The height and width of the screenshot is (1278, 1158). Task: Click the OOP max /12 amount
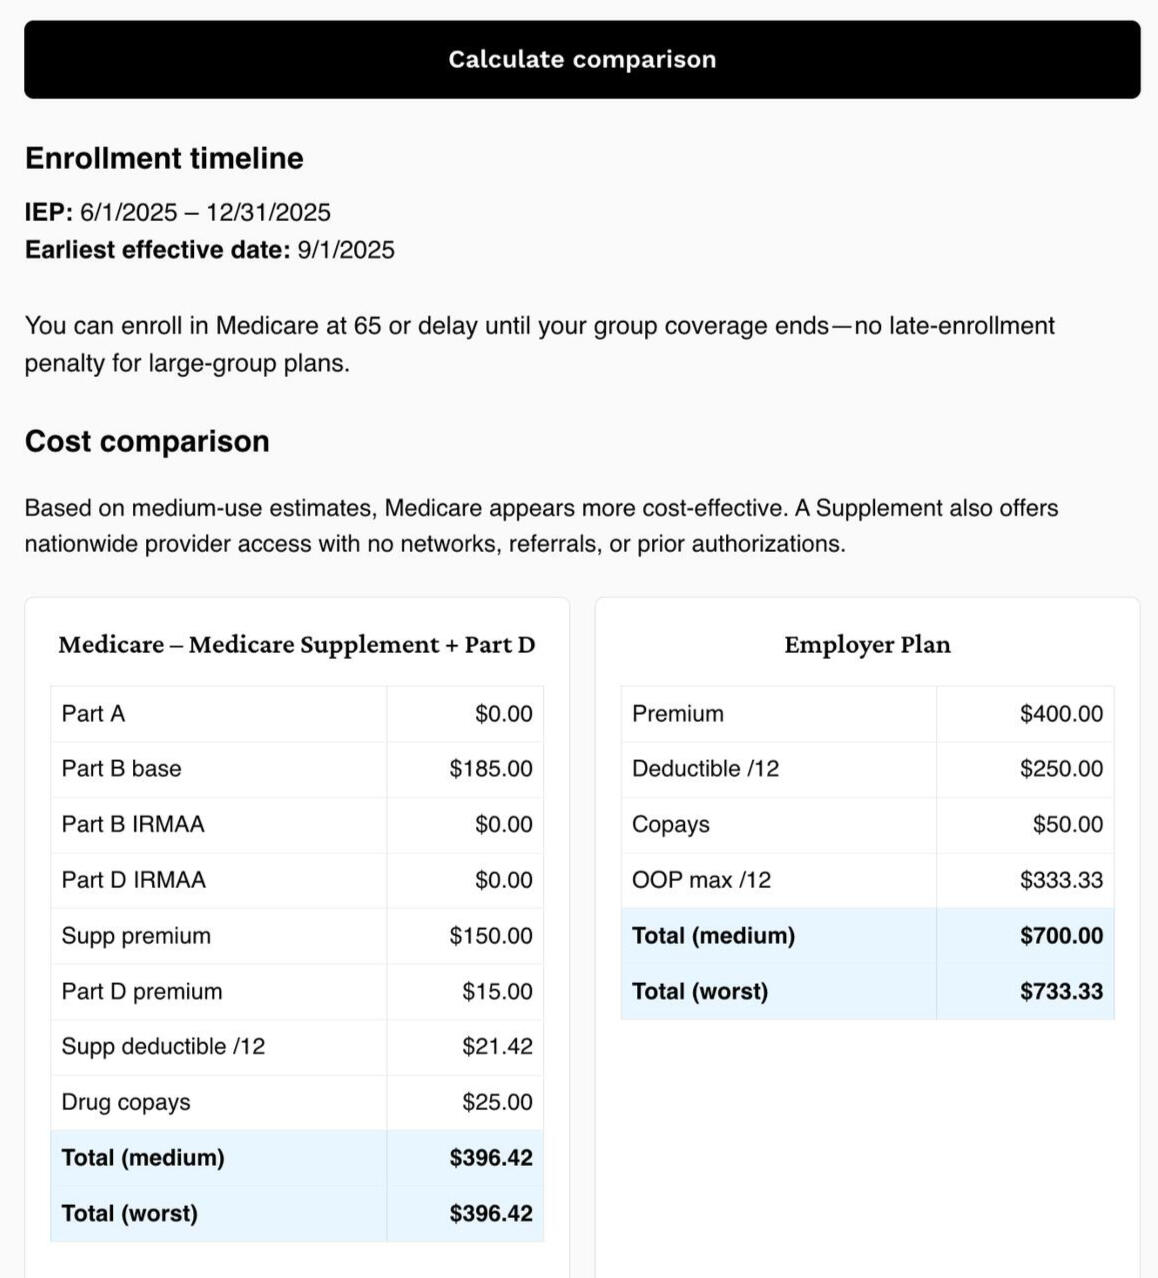[x=1061, y=880]
